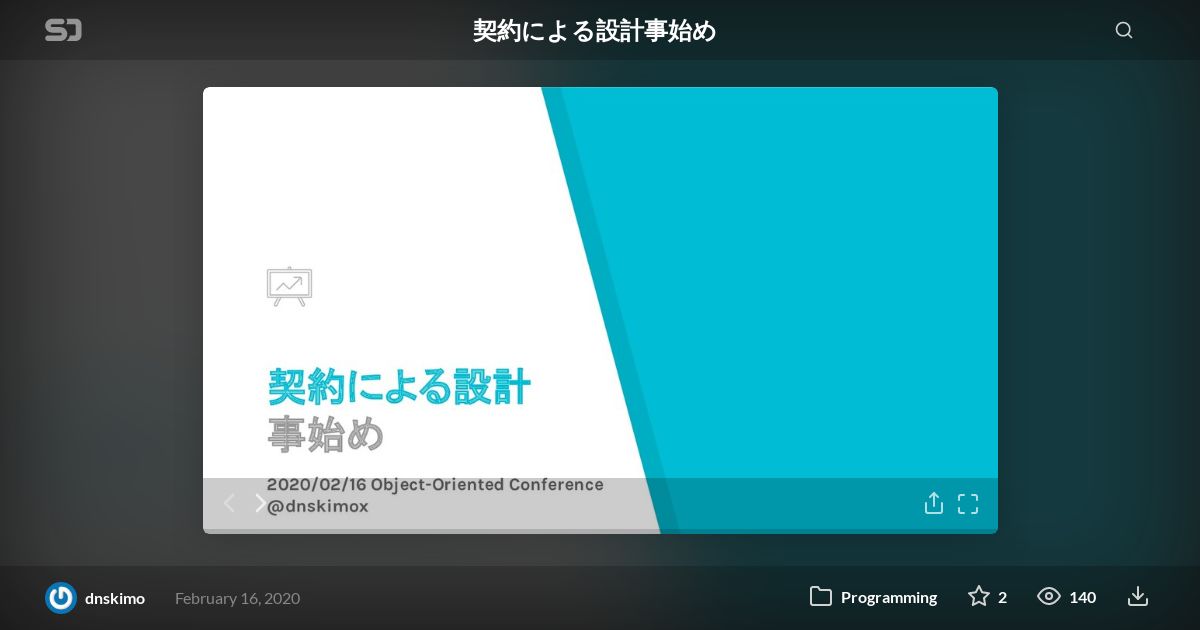Open dnskimo's avatar image
Viewport: 1200px width, 630px height.
click(61, 598)
